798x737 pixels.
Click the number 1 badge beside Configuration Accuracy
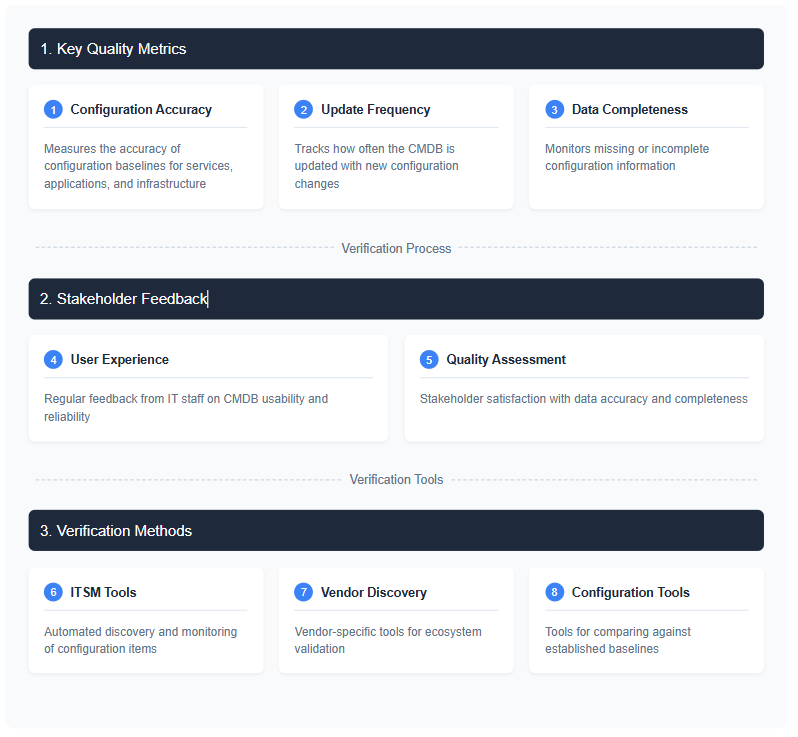(53, 110)
